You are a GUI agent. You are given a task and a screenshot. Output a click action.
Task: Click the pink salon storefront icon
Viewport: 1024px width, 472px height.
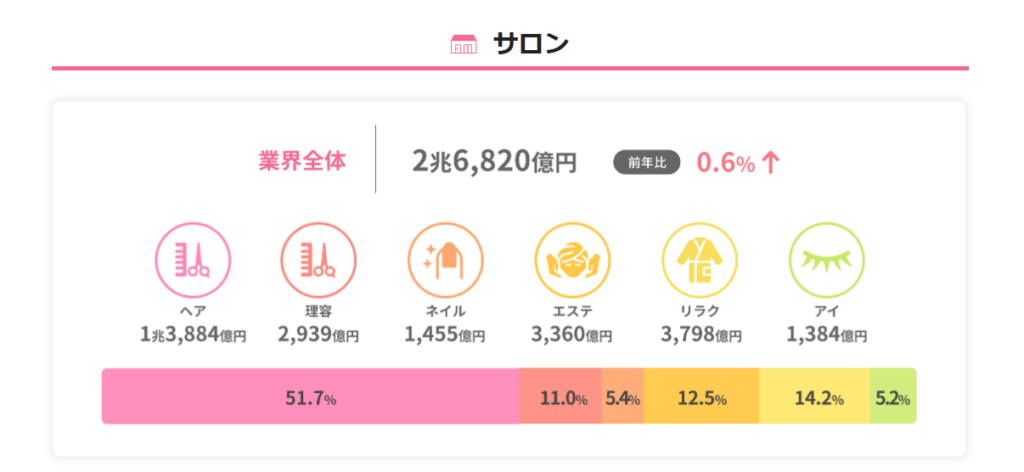463,44
